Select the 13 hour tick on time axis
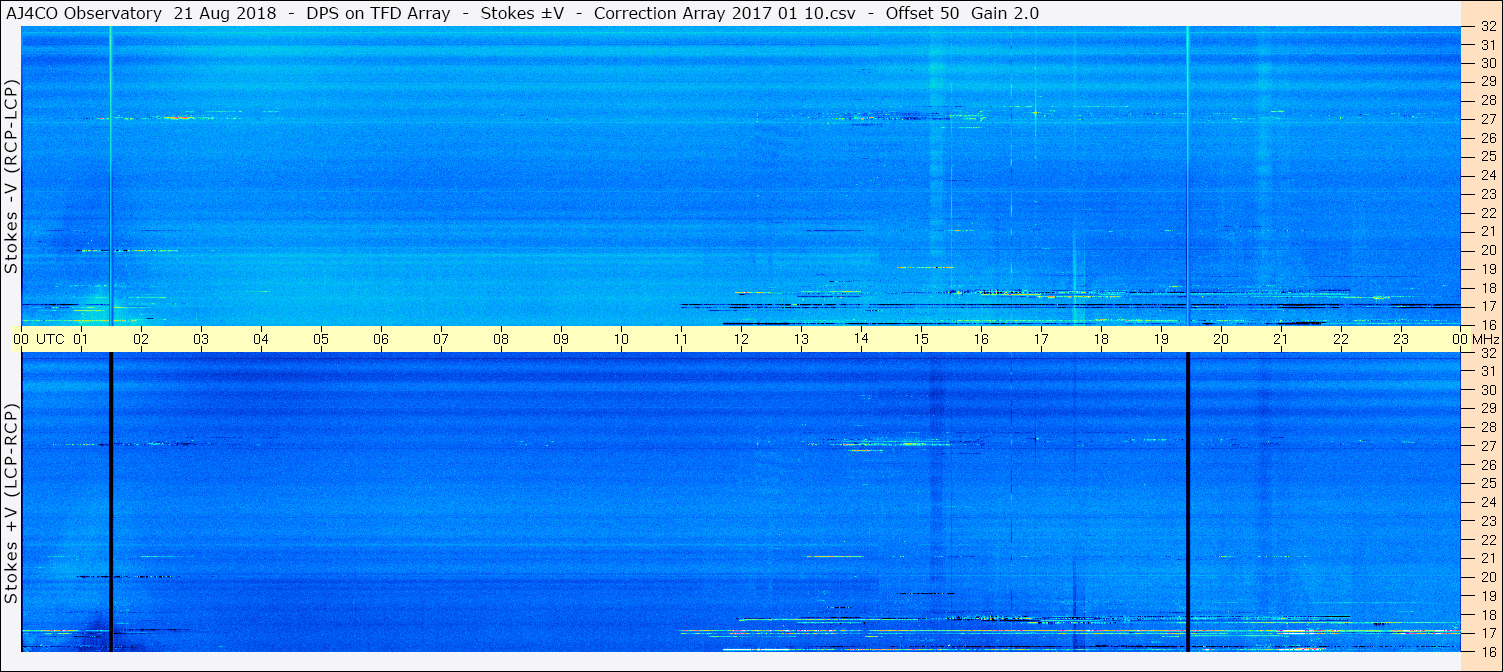 pos(801,339)
